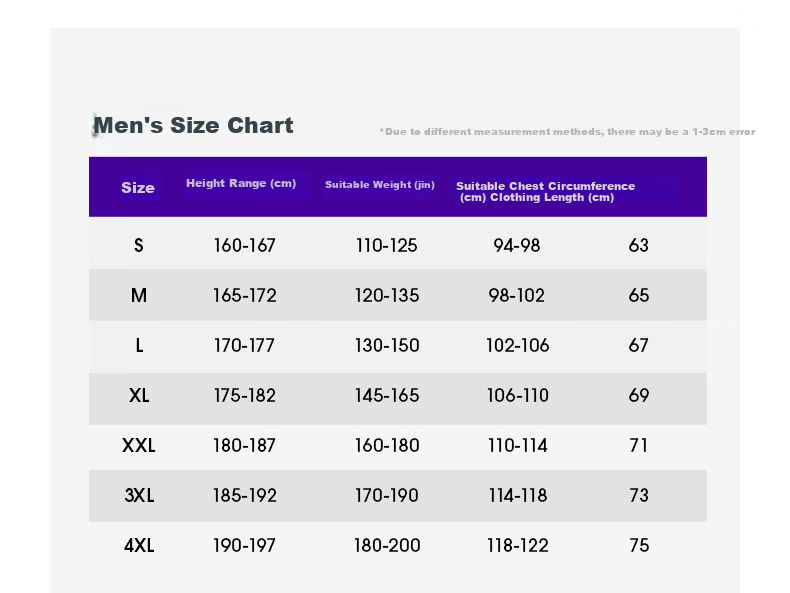The width and height of the screenshot is (790, 593).
Task: Select clothing length 65
Action: coord(638,295)
